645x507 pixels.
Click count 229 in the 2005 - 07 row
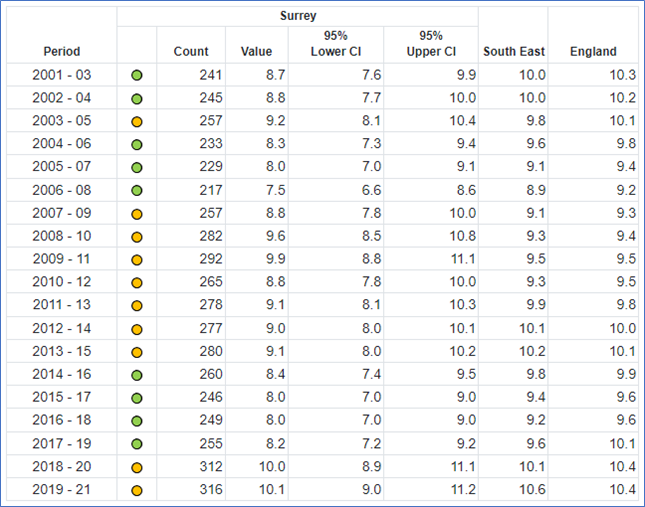tap(211, 167)
